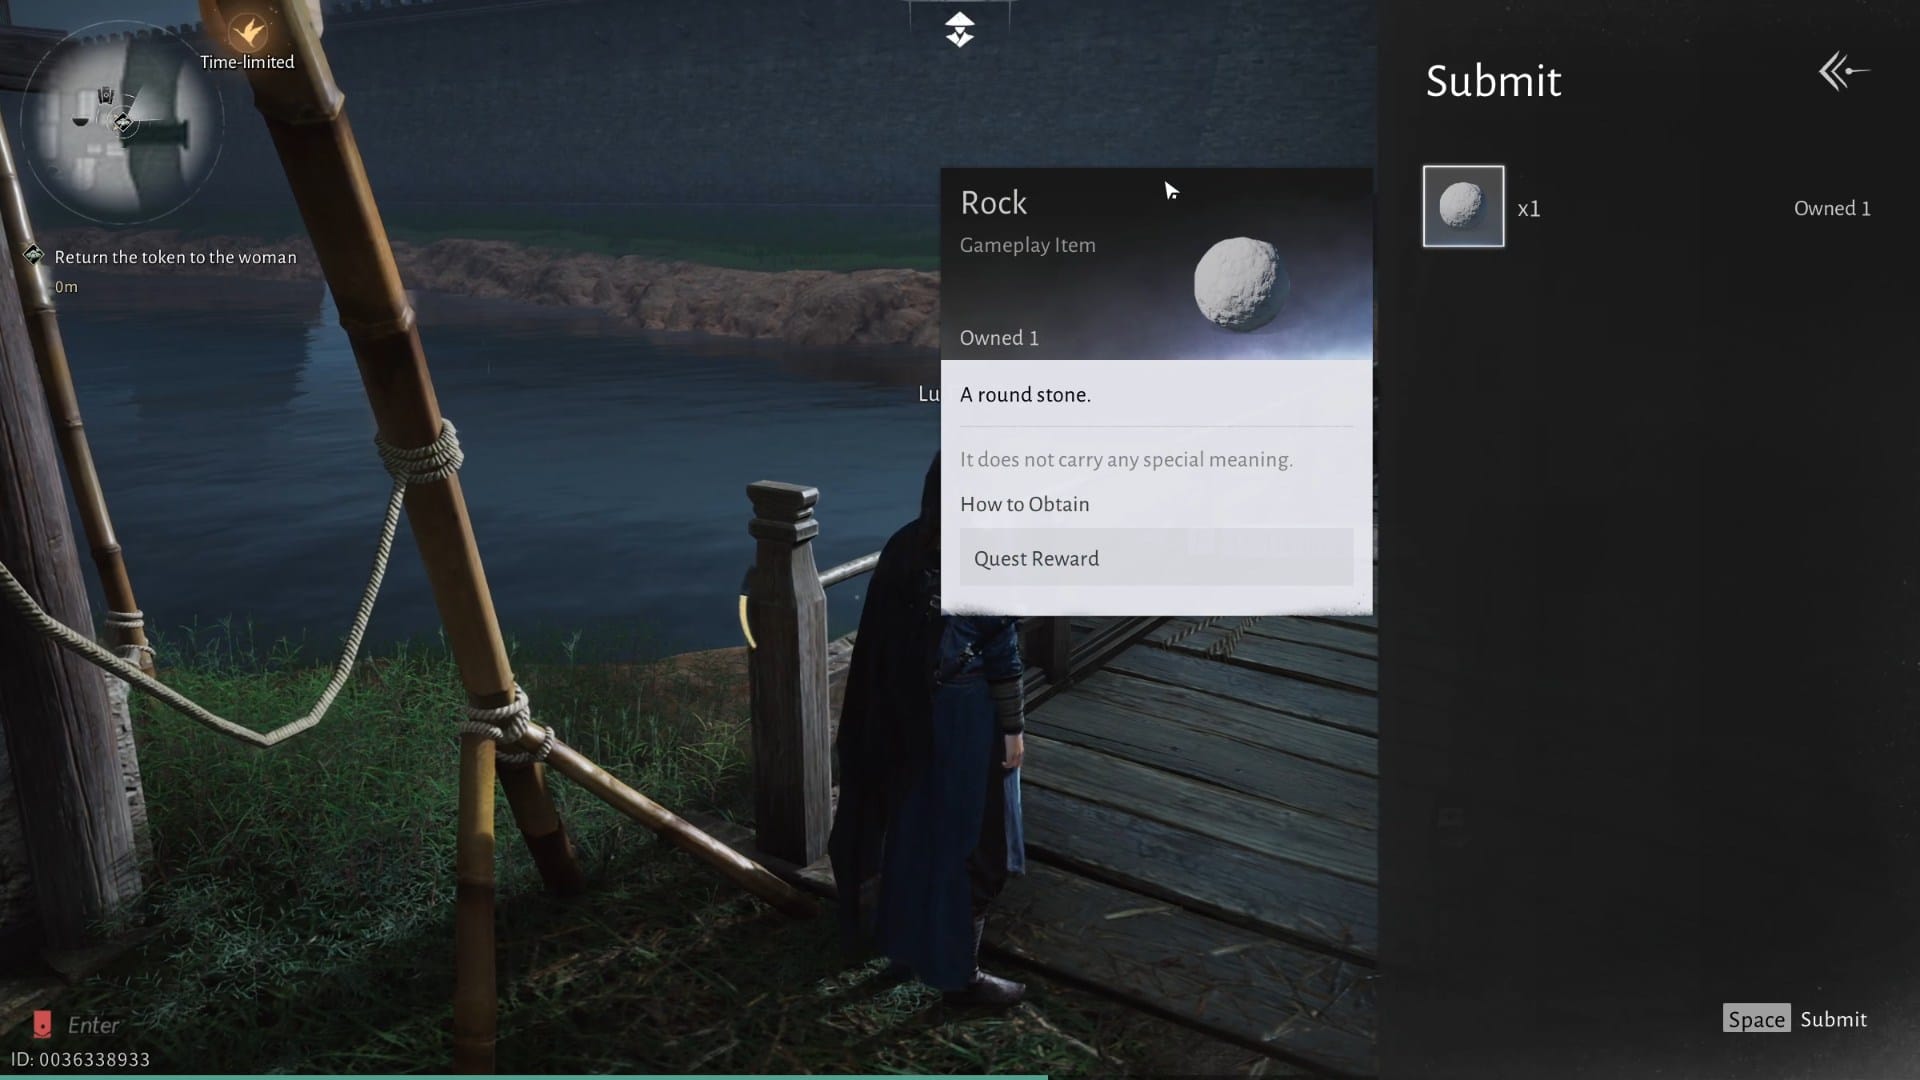Click the Quest Reward obtain source
Viewport: 1920px width, 1080px height.
1155,558
